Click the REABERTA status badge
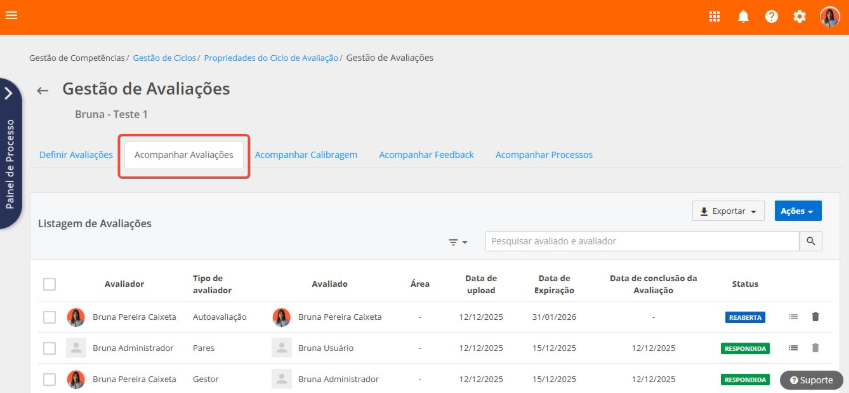The width and height of the screenshot is (849, 393). [744, 317]
